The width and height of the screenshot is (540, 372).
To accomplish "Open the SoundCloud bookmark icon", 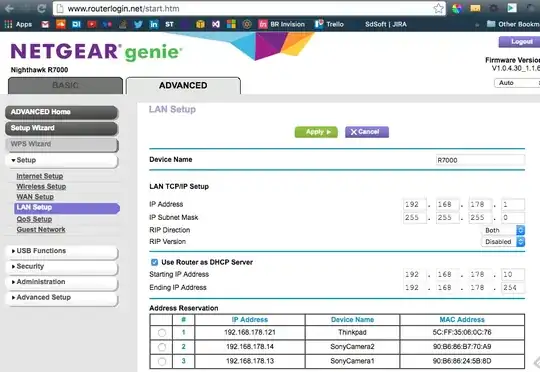I will (61, 24).
